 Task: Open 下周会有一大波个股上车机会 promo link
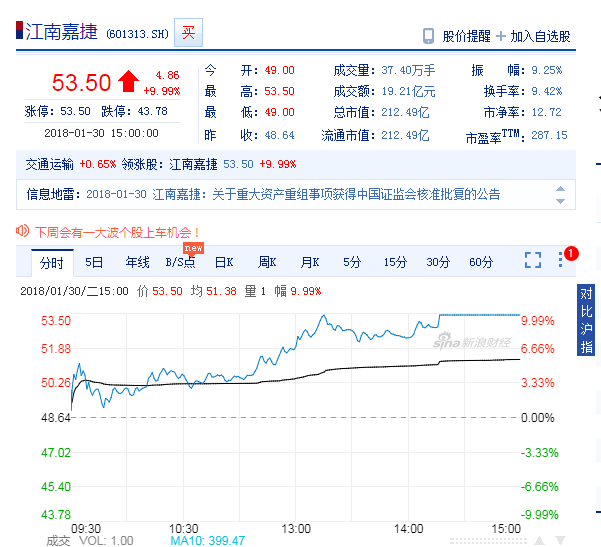[x=117, y=232]
